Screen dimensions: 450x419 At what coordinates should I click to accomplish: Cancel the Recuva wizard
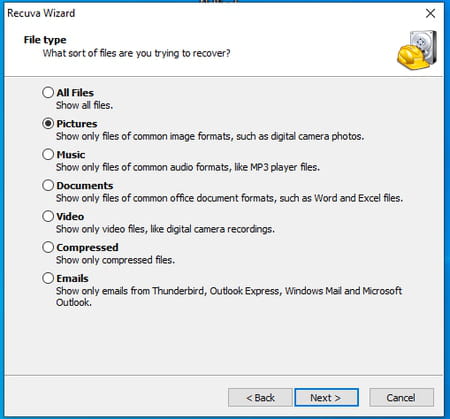[x=401, y=397]
